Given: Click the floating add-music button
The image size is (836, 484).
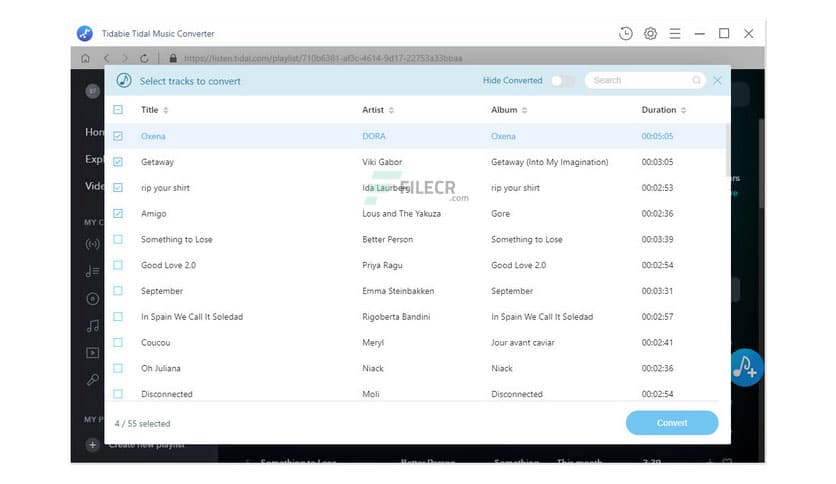Looking at the screenshot, I should tap(746, 367).
